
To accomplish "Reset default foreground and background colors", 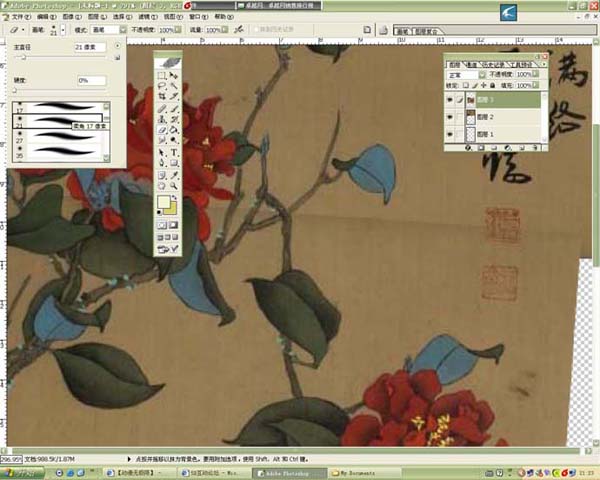I will [159, 212].
